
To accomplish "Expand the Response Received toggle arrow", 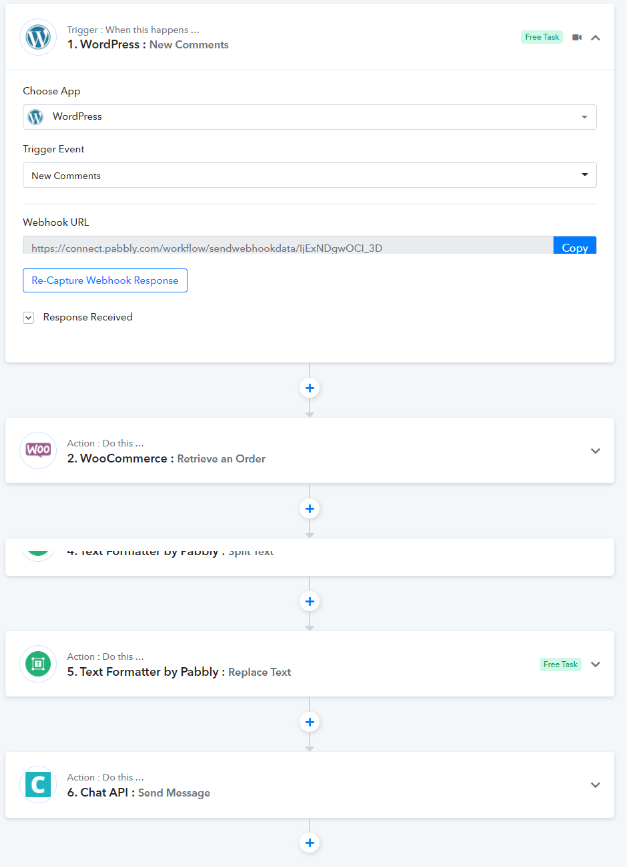I will [29, 317].
